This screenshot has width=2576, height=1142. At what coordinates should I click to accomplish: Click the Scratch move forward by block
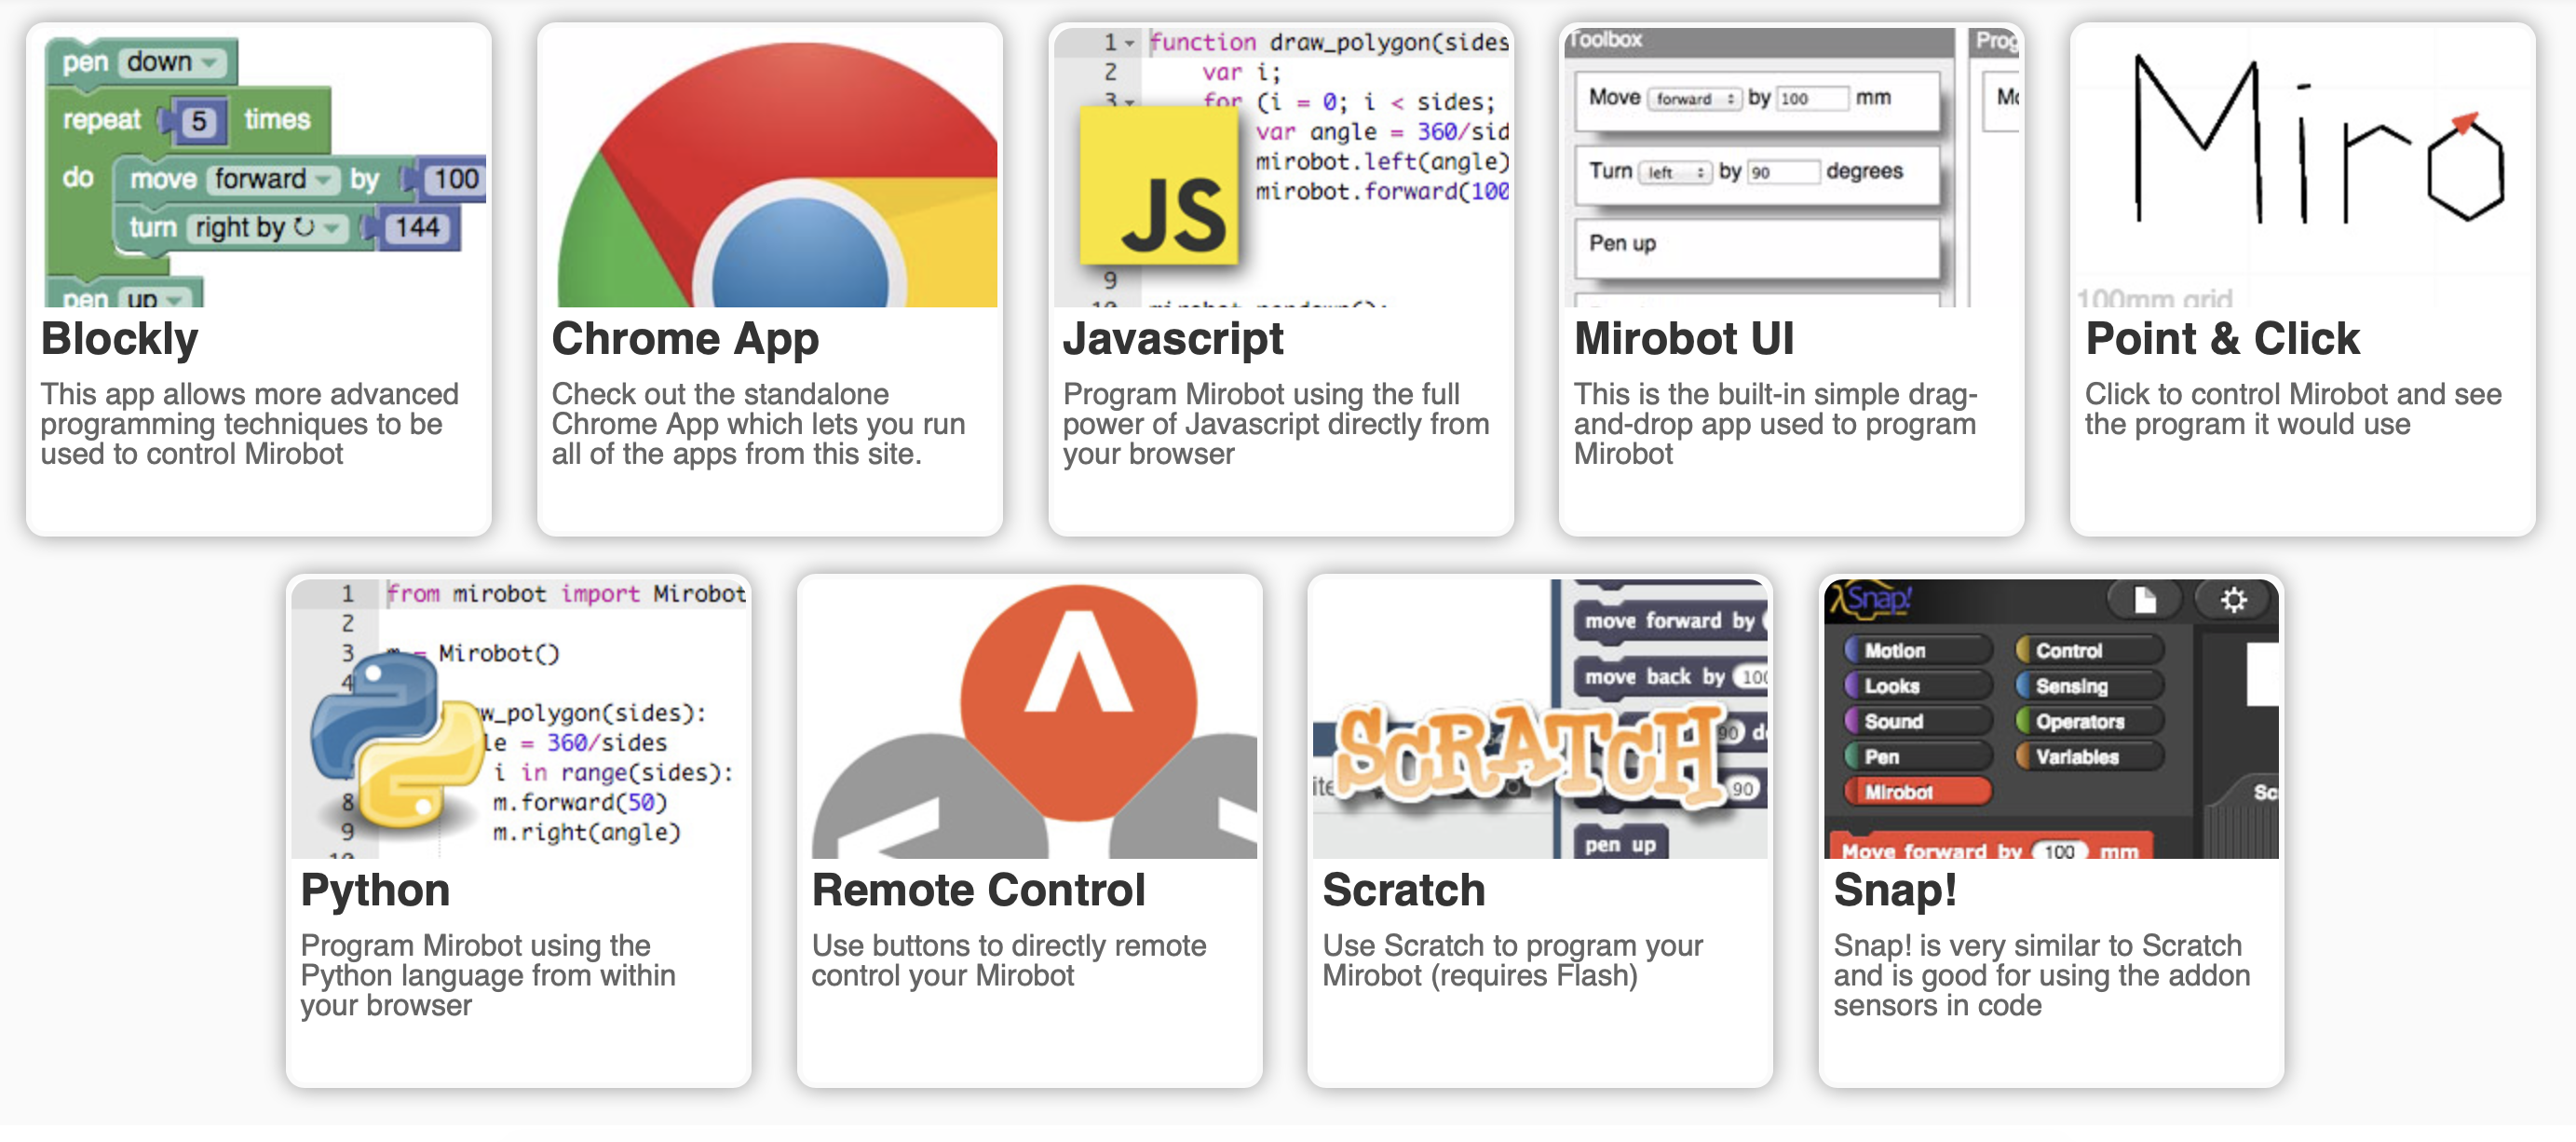1670,622
